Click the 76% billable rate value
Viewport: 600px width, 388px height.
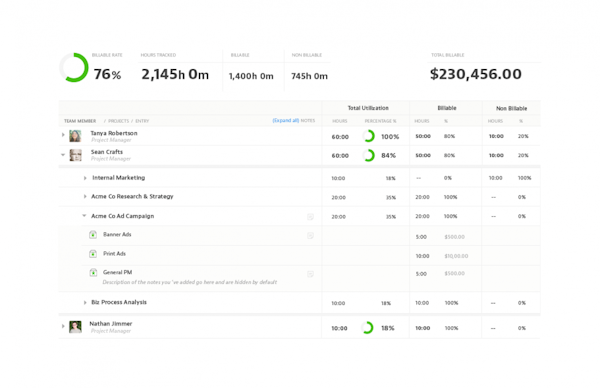[x=107, y=74]
